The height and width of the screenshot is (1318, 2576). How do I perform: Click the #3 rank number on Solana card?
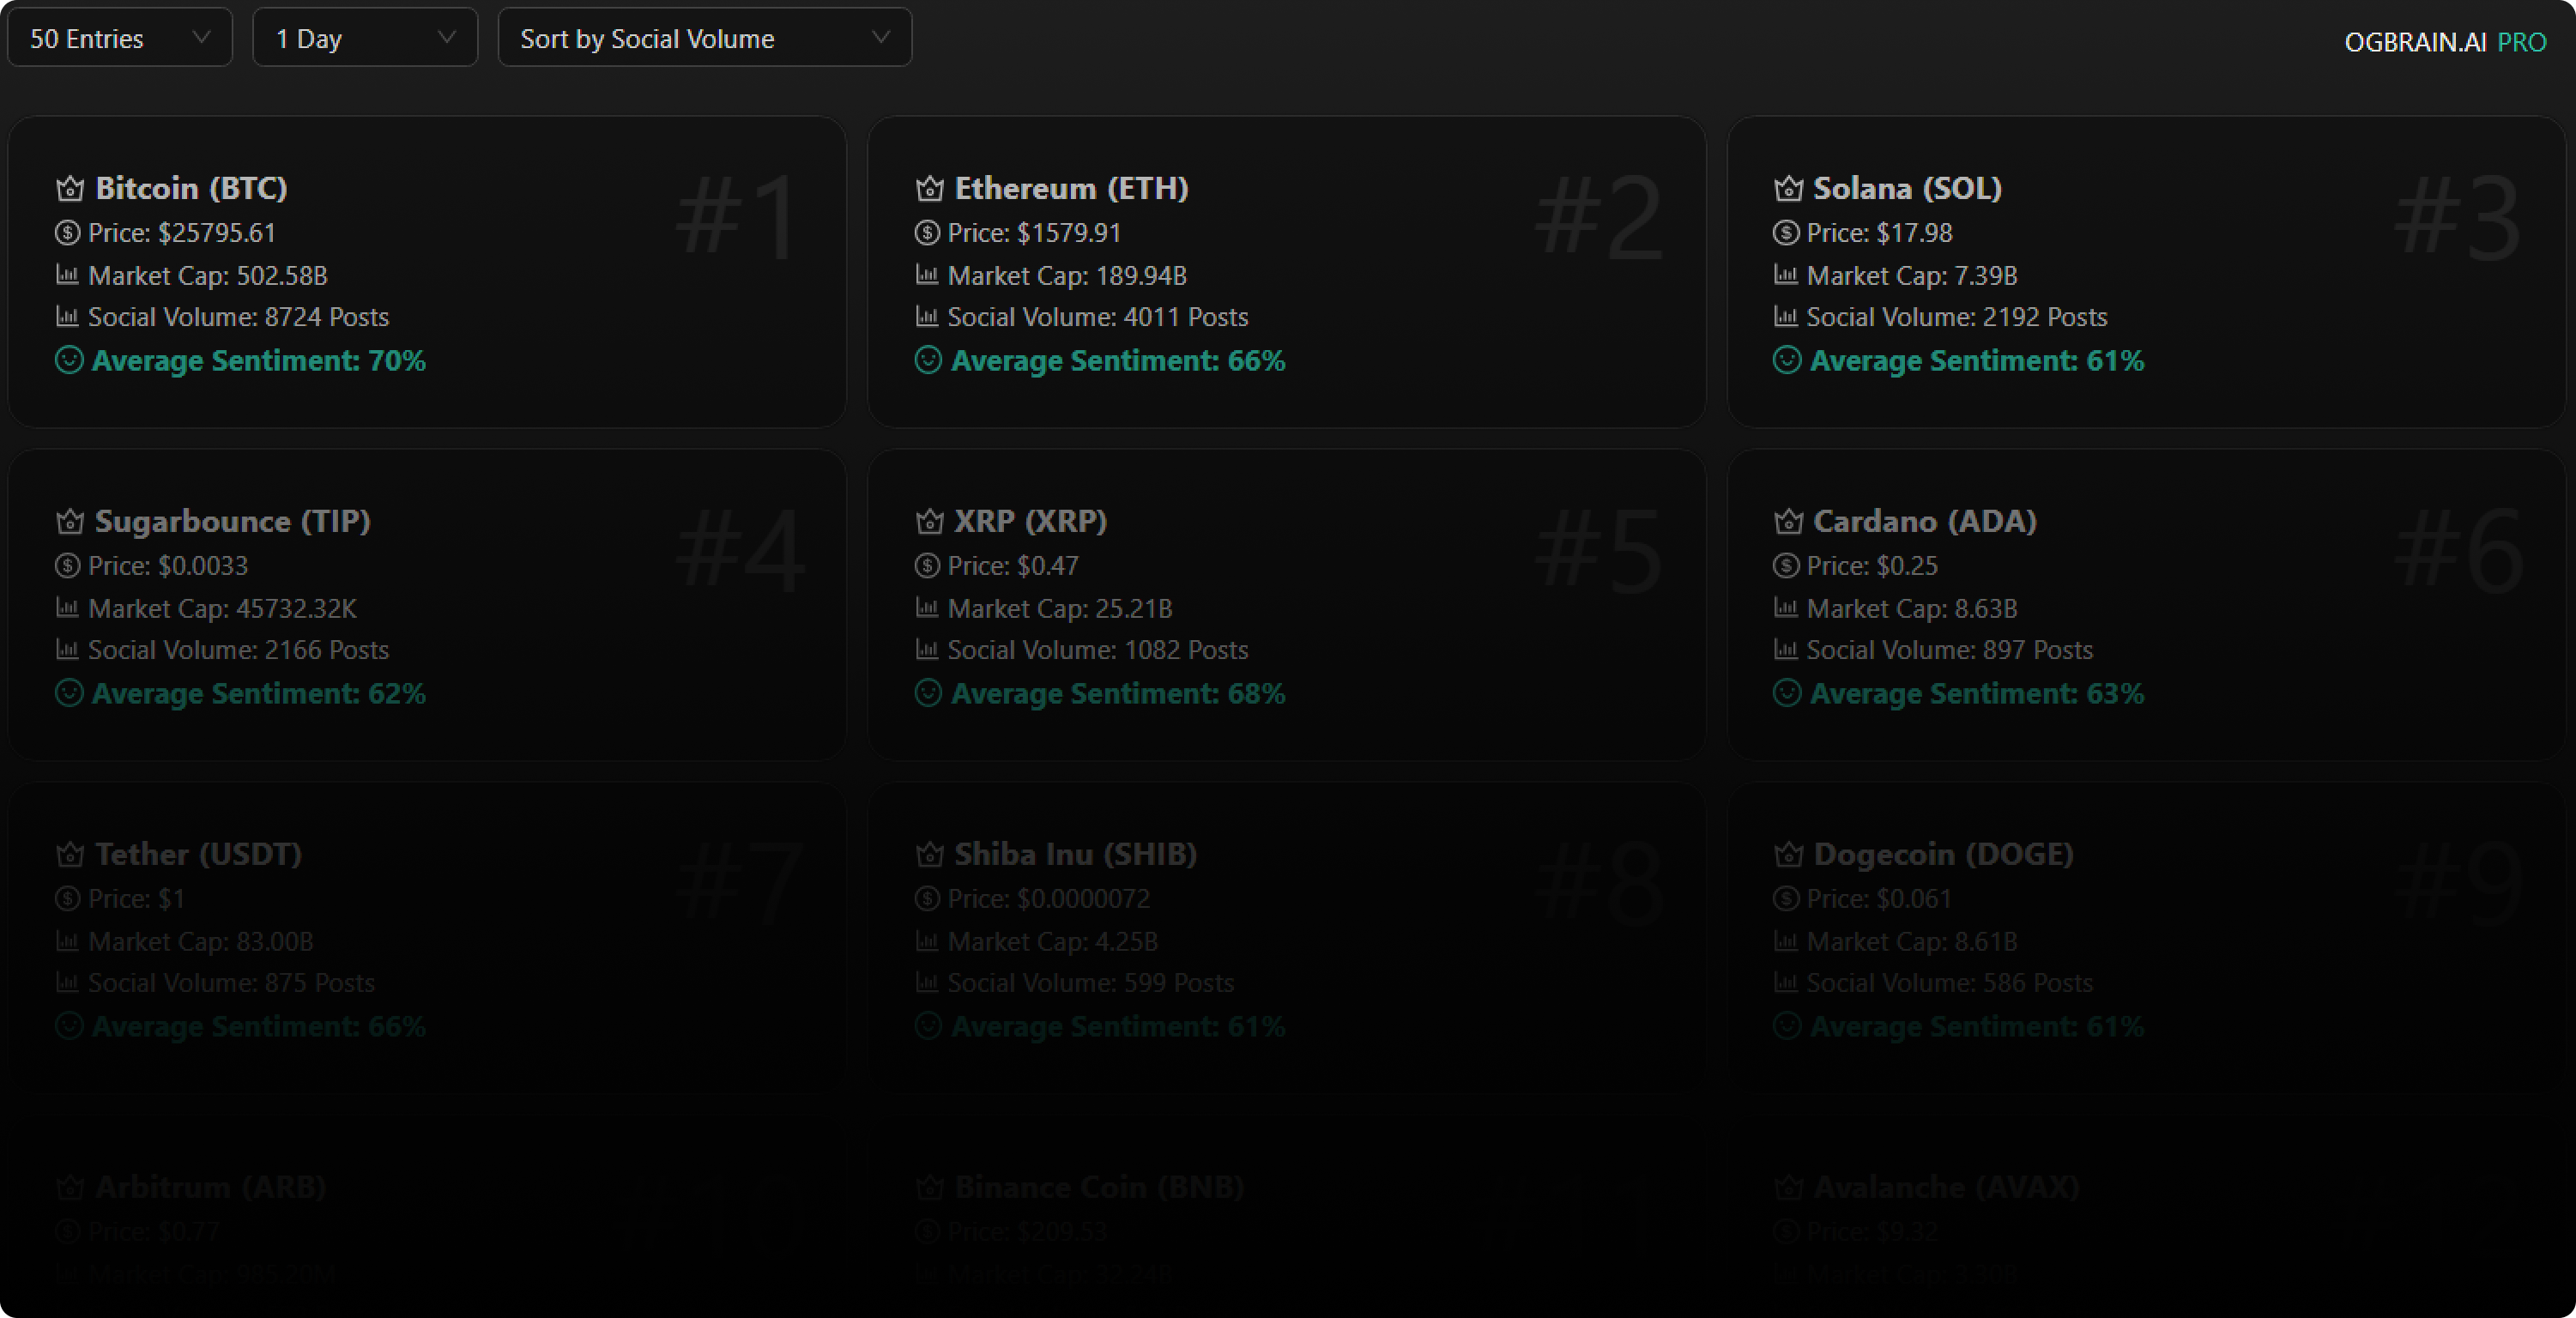click(x=2457, y=216)
